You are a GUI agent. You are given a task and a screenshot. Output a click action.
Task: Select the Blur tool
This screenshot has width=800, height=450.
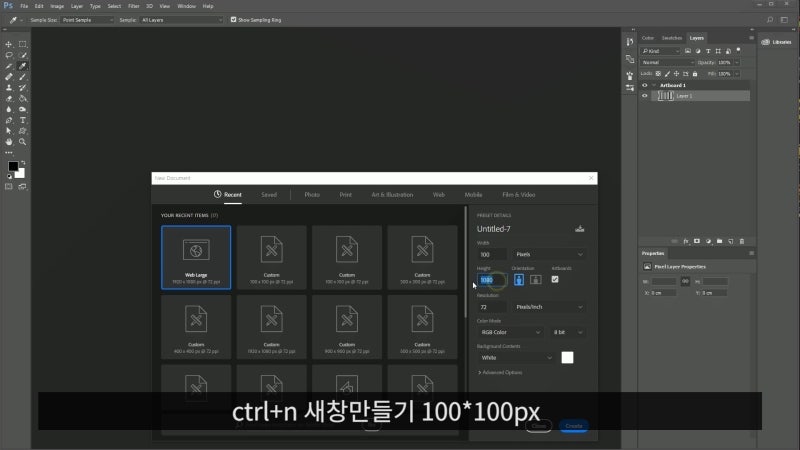click(x=9, y=109)
